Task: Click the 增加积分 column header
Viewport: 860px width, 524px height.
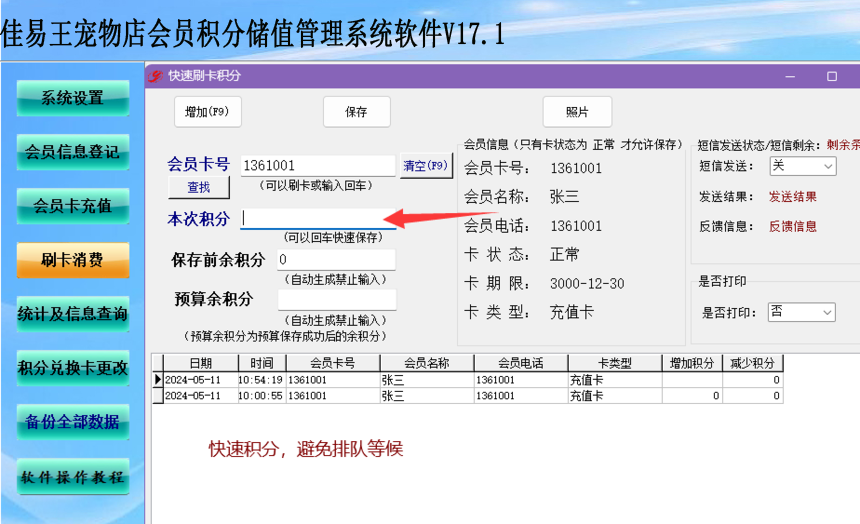Action: tap(692, 363)
